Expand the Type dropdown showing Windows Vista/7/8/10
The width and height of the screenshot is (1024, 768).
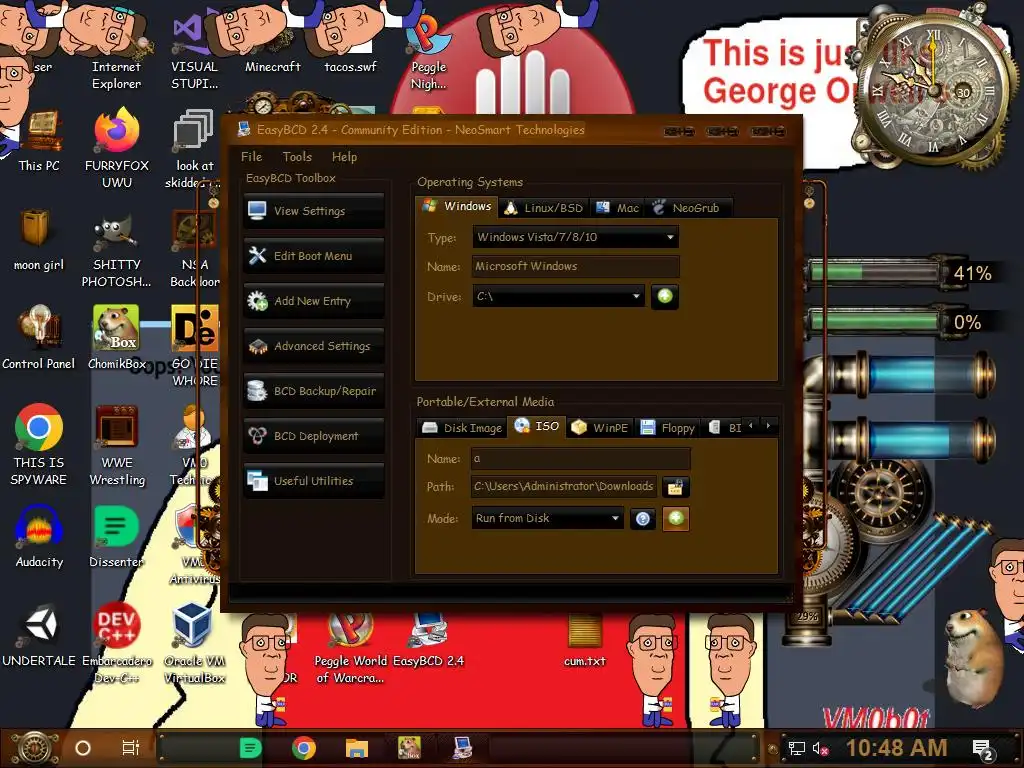(575, 237)
